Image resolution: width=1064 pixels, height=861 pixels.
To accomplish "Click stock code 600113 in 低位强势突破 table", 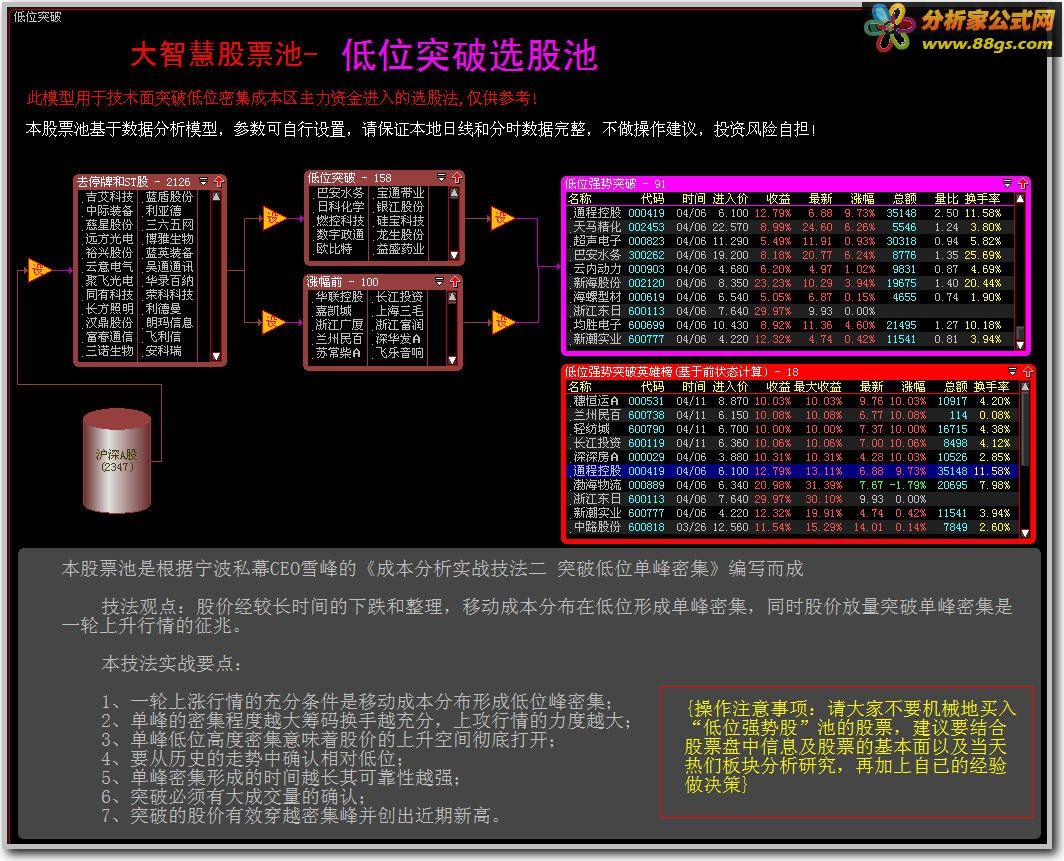I will click(x=646, y=311).
